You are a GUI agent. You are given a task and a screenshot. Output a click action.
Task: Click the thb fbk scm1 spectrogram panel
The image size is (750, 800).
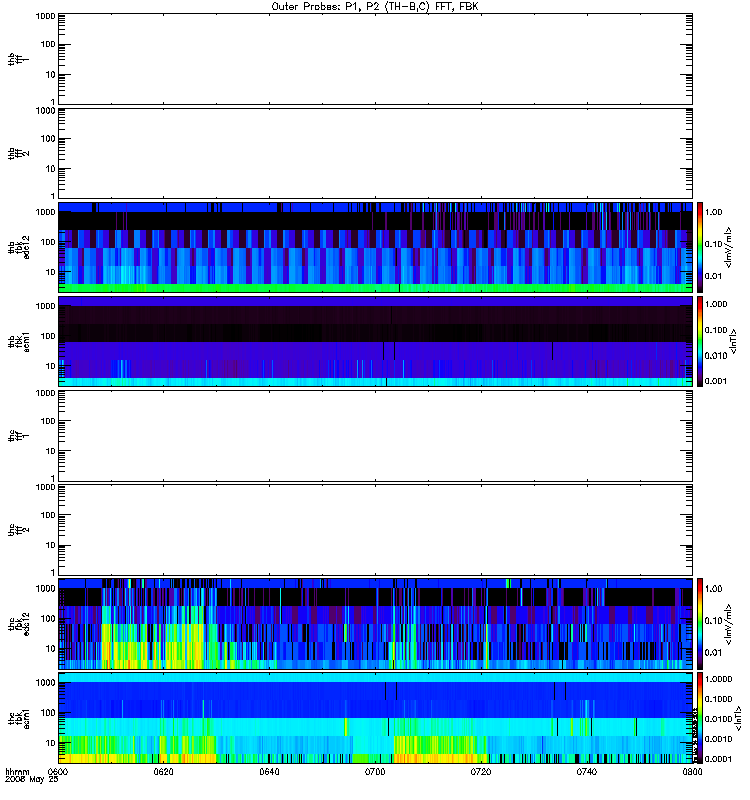375,341
